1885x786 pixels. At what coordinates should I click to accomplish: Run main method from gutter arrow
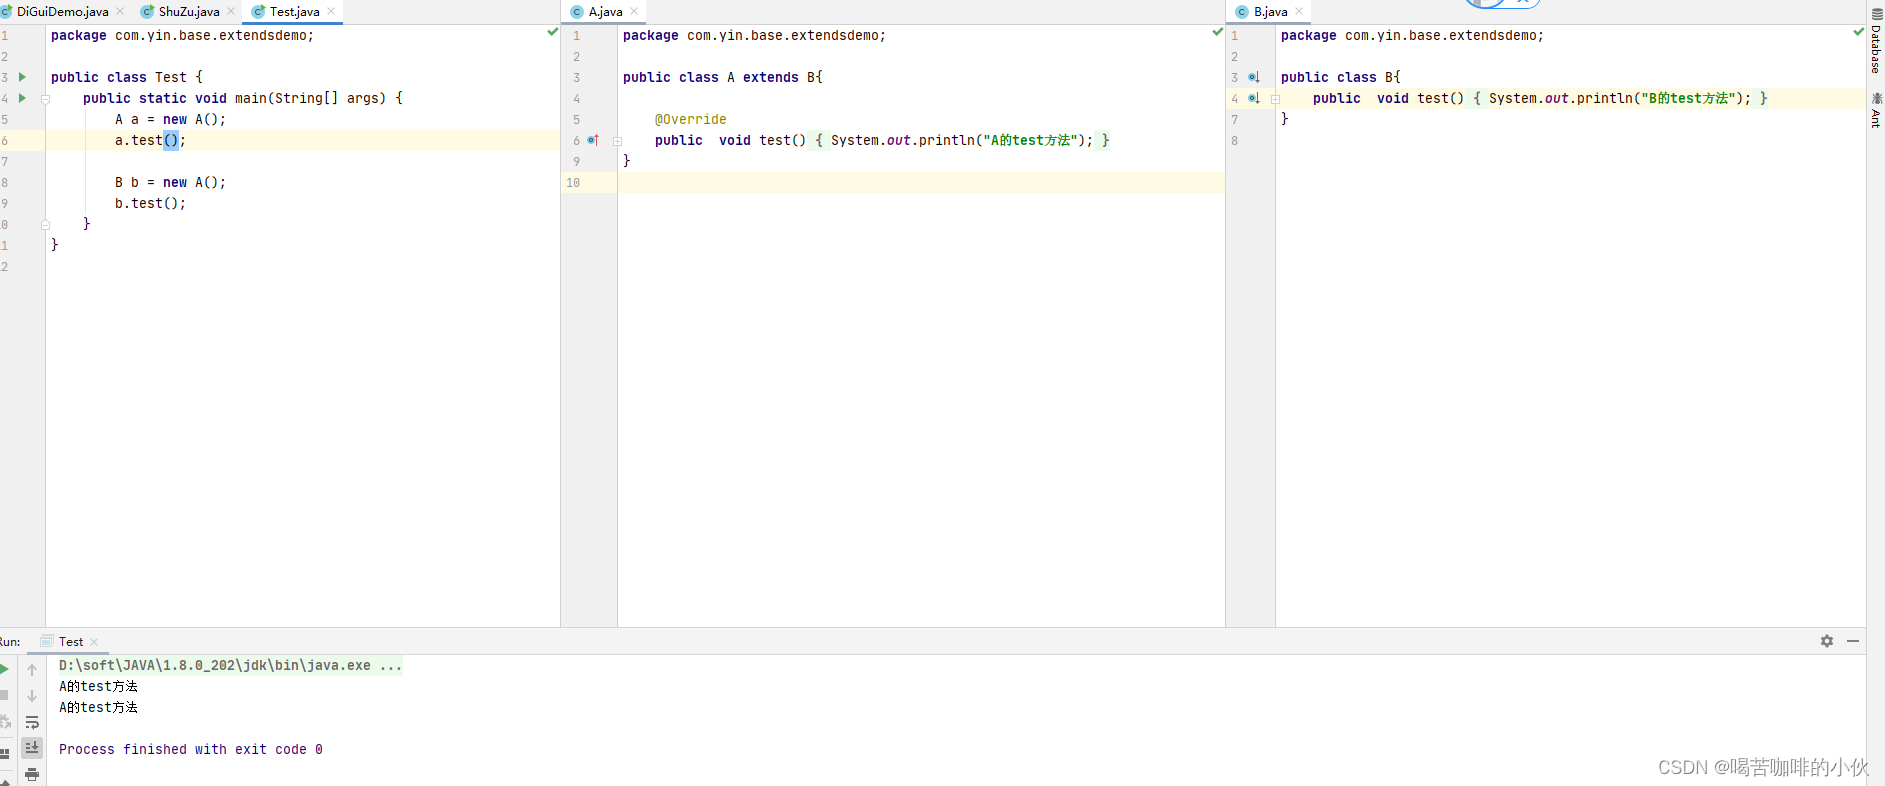click(22, 98)
